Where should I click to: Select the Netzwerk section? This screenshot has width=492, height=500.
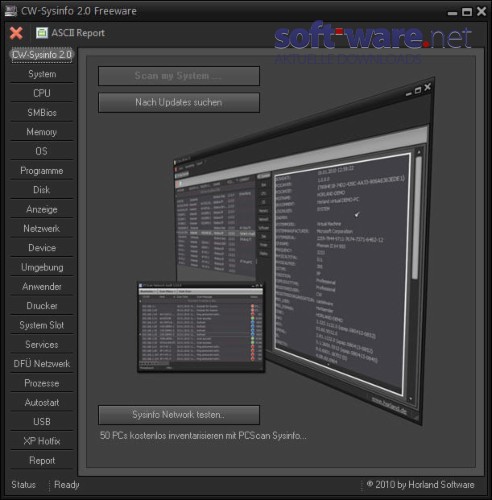(x=42, y=229)
